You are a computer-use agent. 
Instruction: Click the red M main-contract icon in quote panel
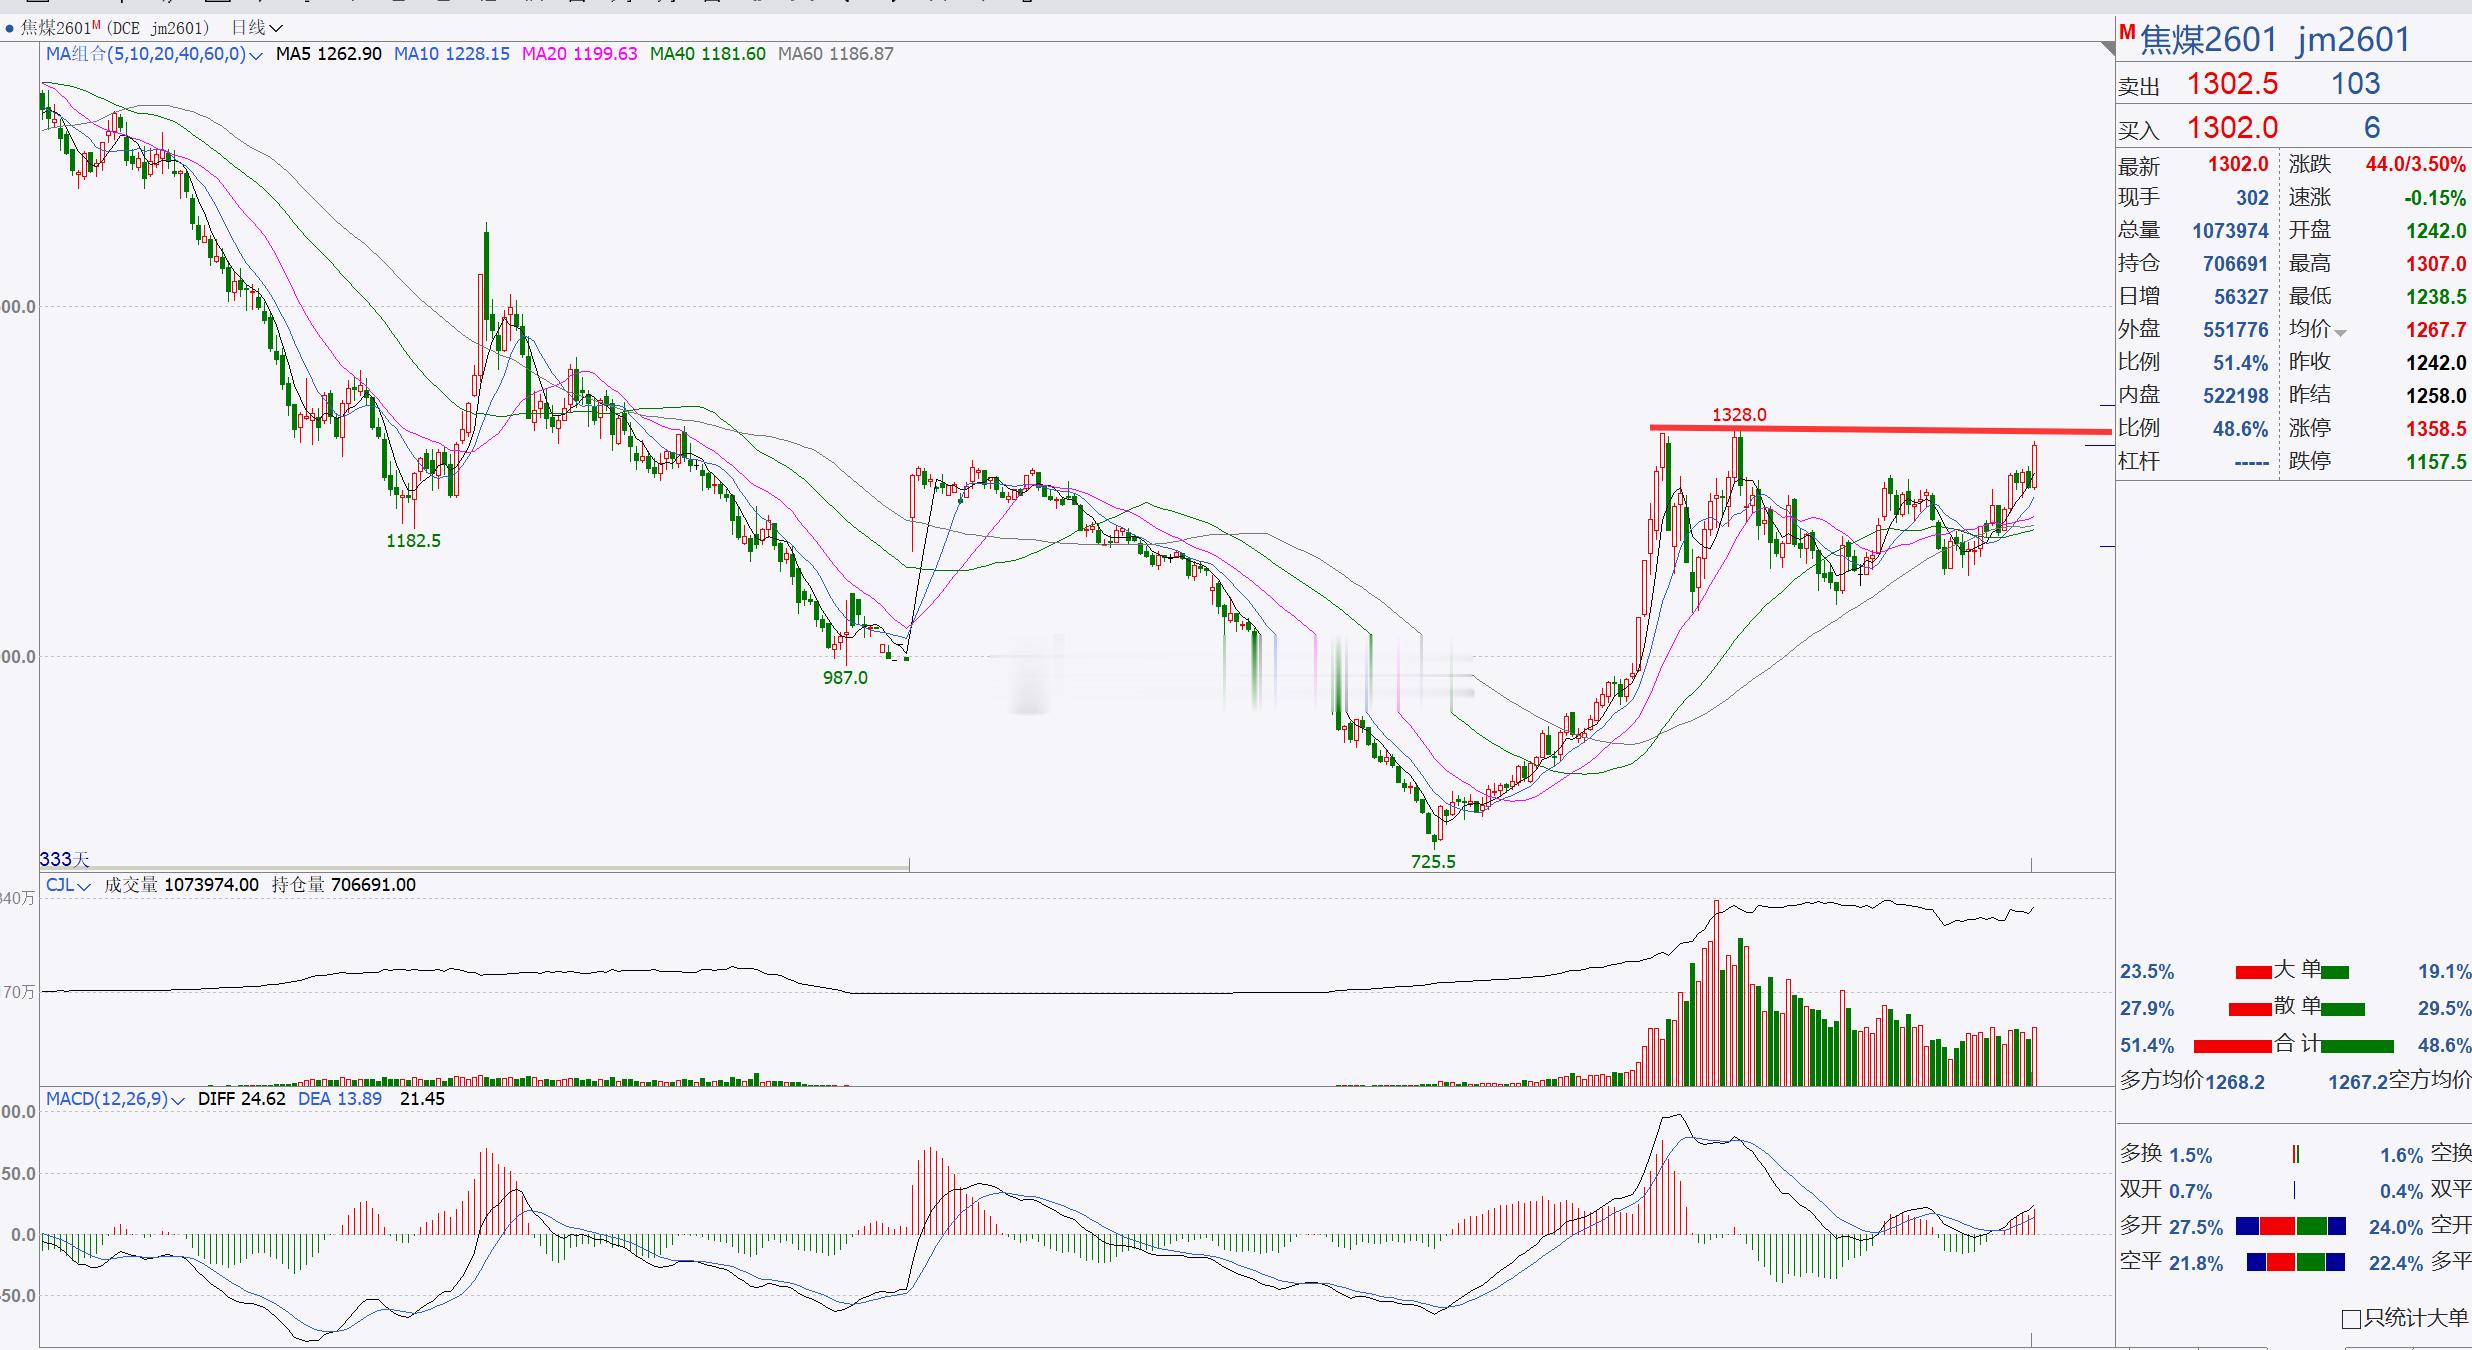pos(2127,33)
